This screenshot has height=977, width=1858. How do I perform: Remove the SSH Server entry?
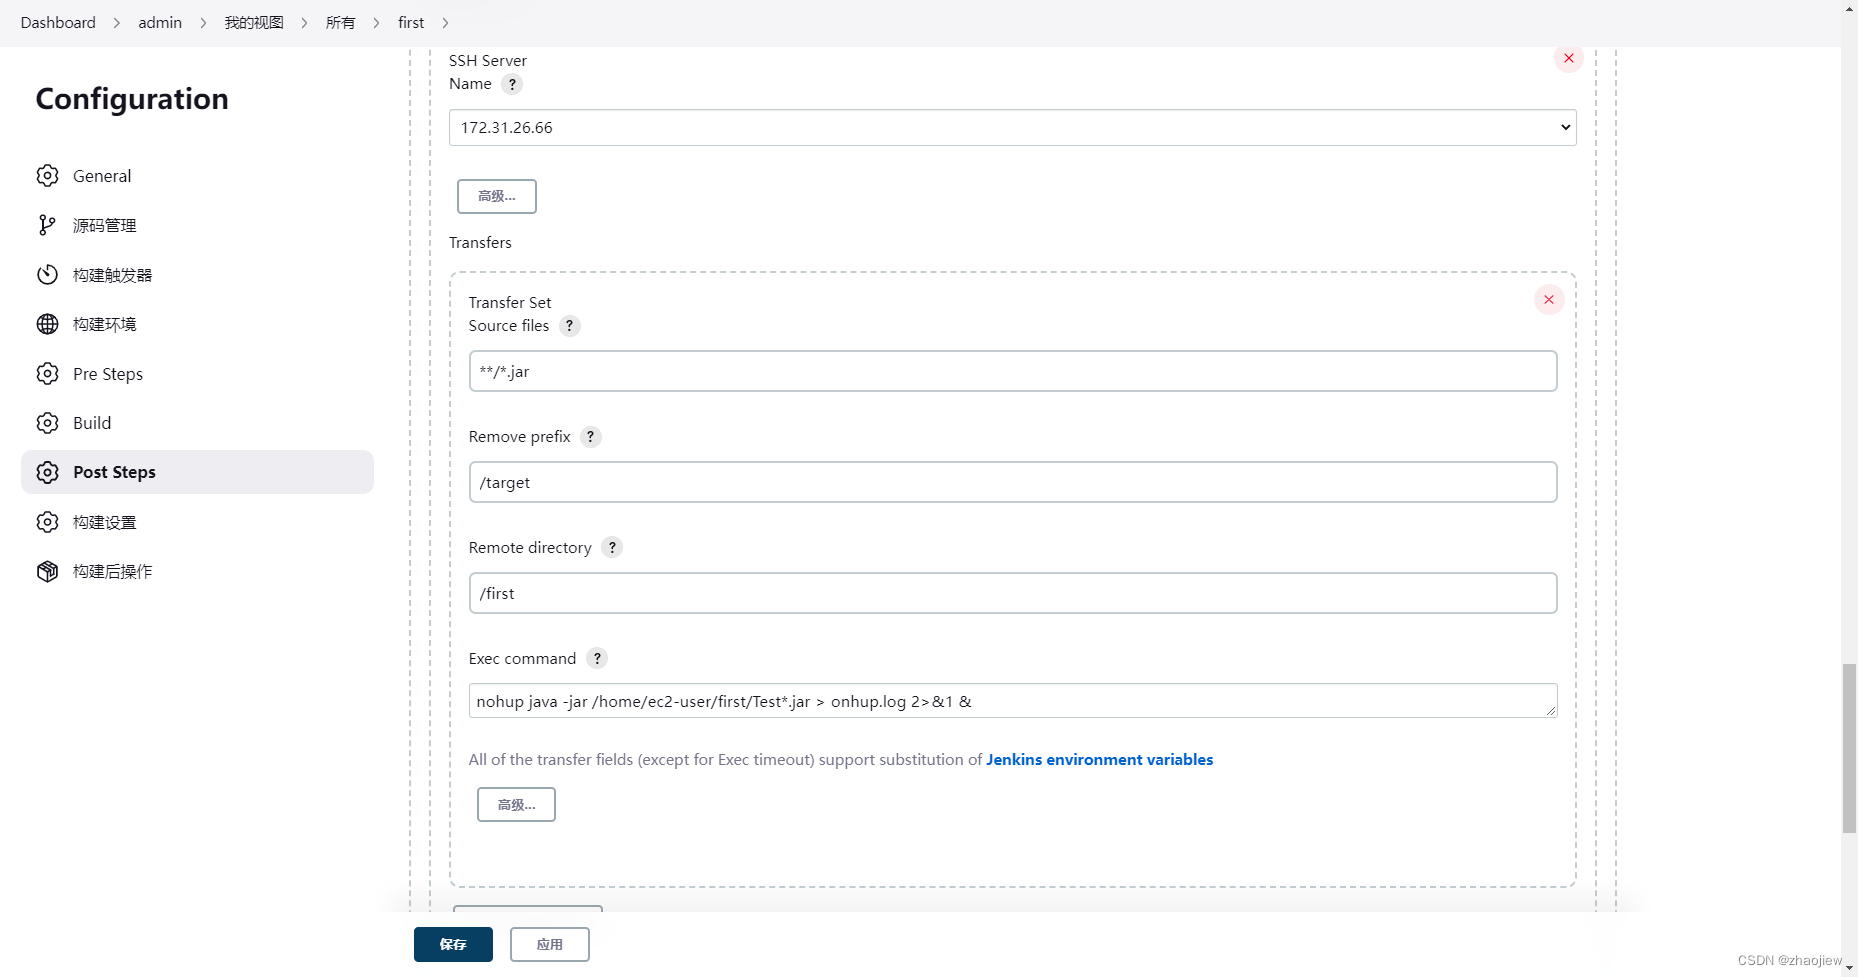pos(1568,58)
